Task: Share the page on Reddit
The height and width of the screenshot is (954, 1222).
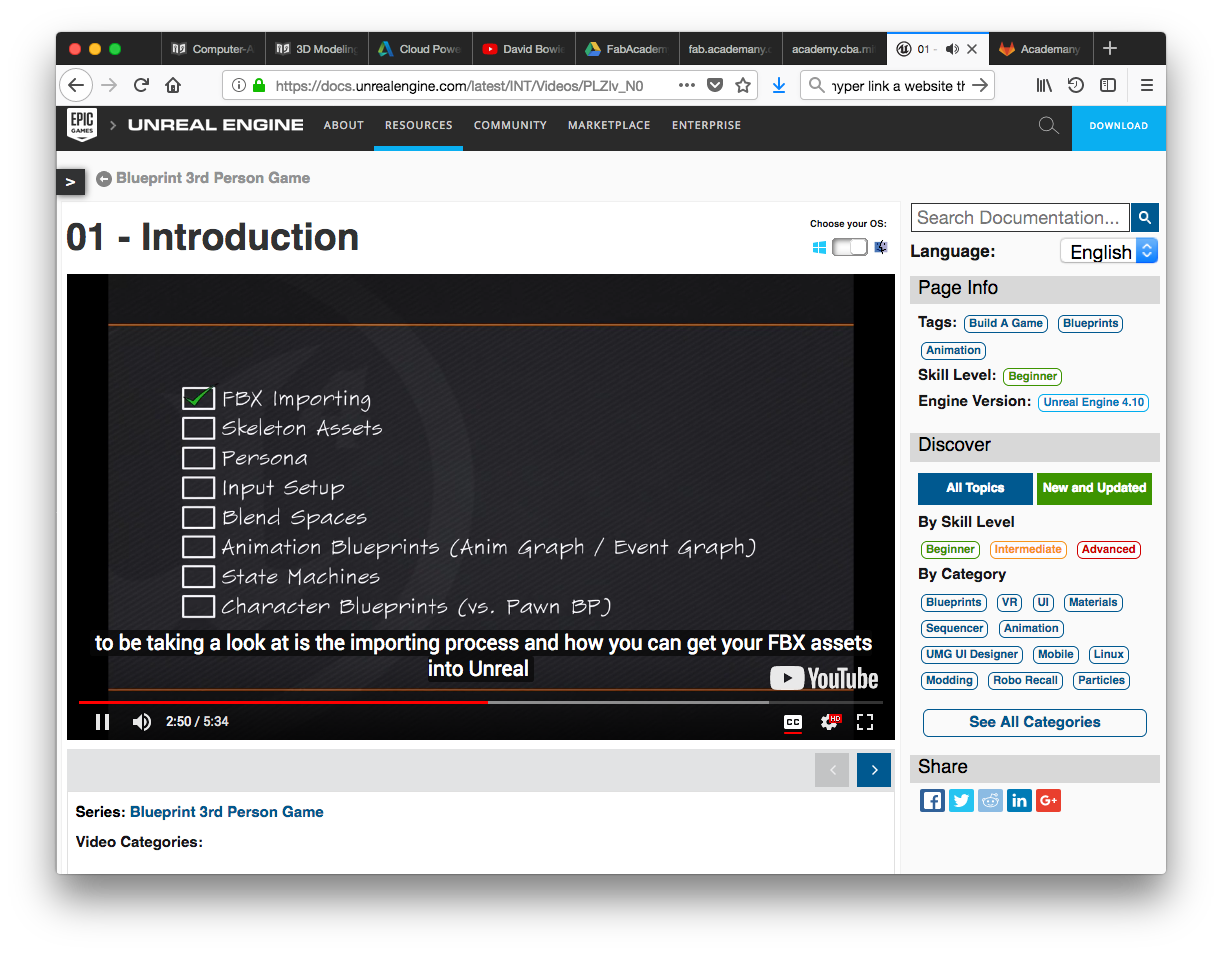Action: 990,800
